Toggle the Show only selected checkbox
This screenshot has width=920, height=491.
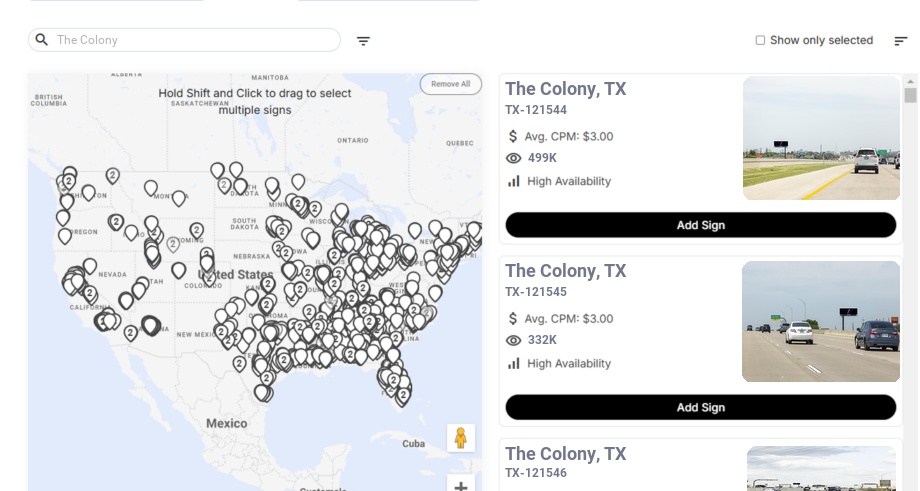coord(760,41)
